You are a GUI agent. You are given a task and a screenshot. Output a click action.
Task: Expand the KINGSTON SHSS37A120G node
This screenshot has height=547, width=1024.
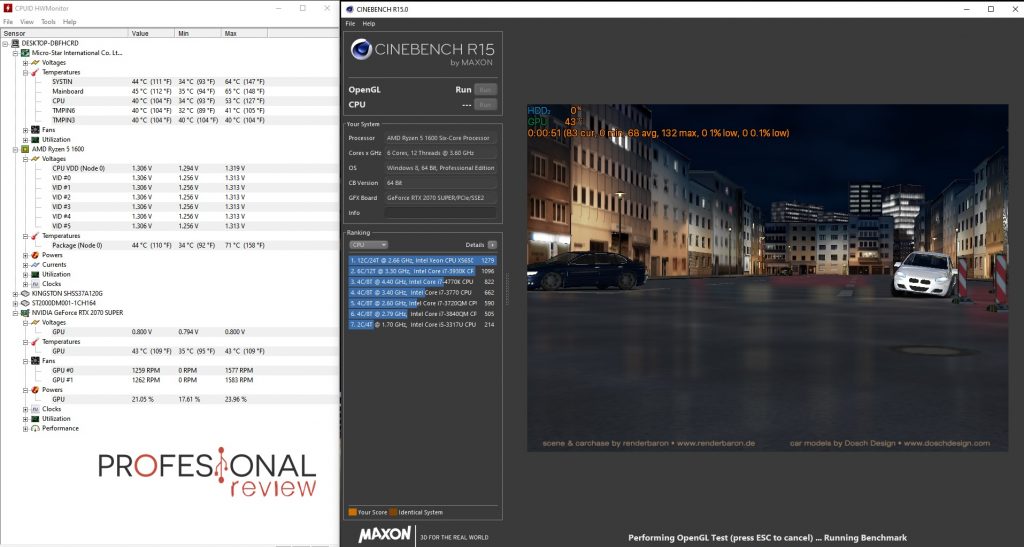point(15,294)
